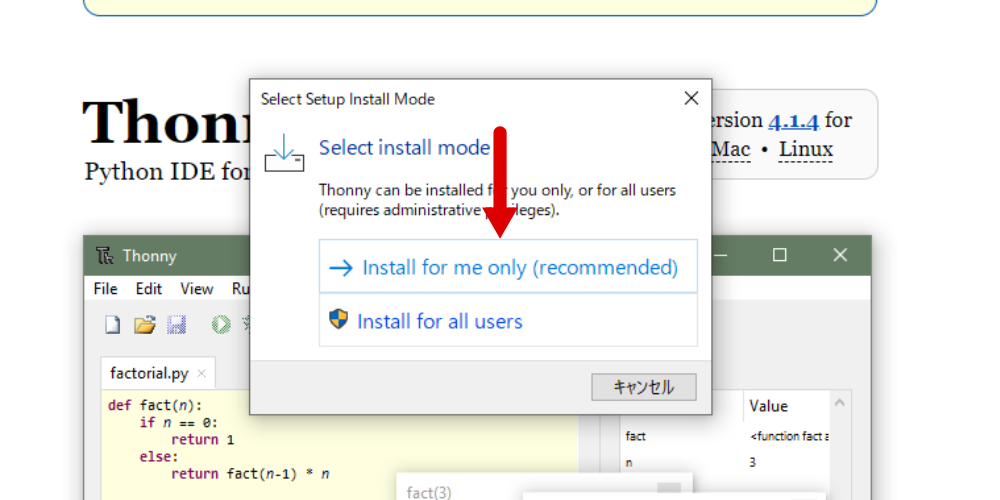This screenshot has width=1000, height=500.
Task: Click the 'Select install mode' heading
Action: pyautogui.click(x=404, y=147)
